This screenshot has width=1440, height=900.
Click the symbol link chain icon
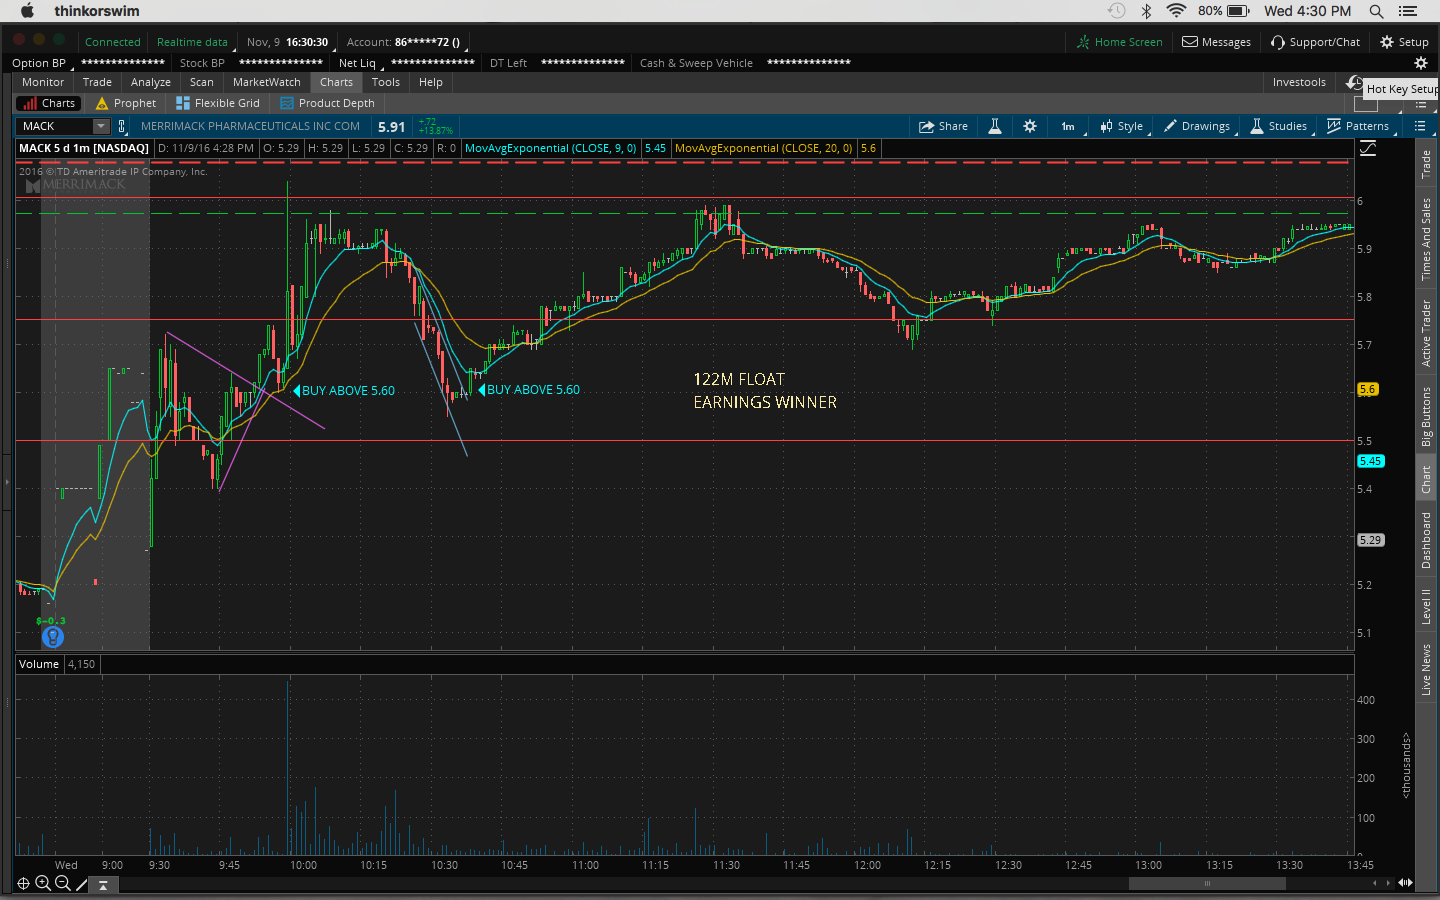click(122, 126)
